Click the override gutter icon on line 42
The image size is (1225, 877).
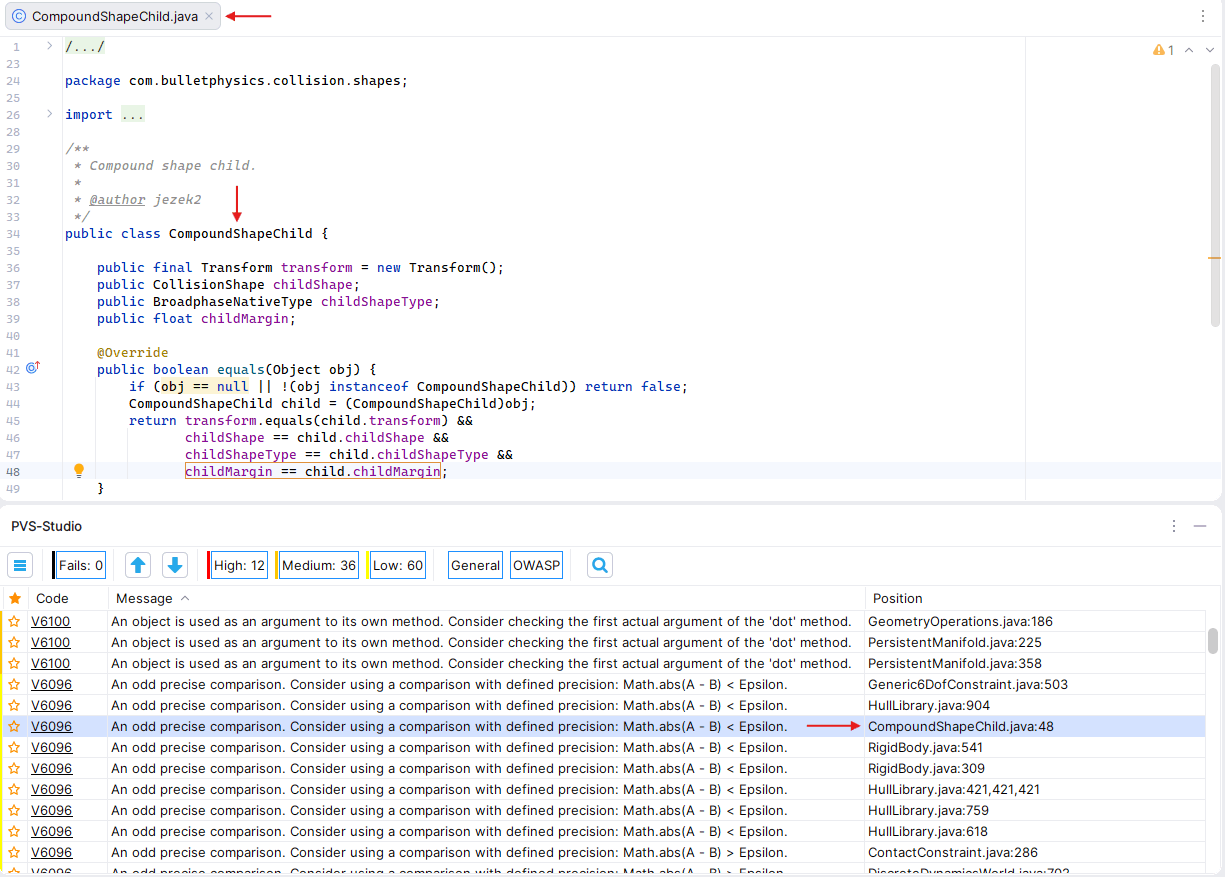(x=32, y=368)
